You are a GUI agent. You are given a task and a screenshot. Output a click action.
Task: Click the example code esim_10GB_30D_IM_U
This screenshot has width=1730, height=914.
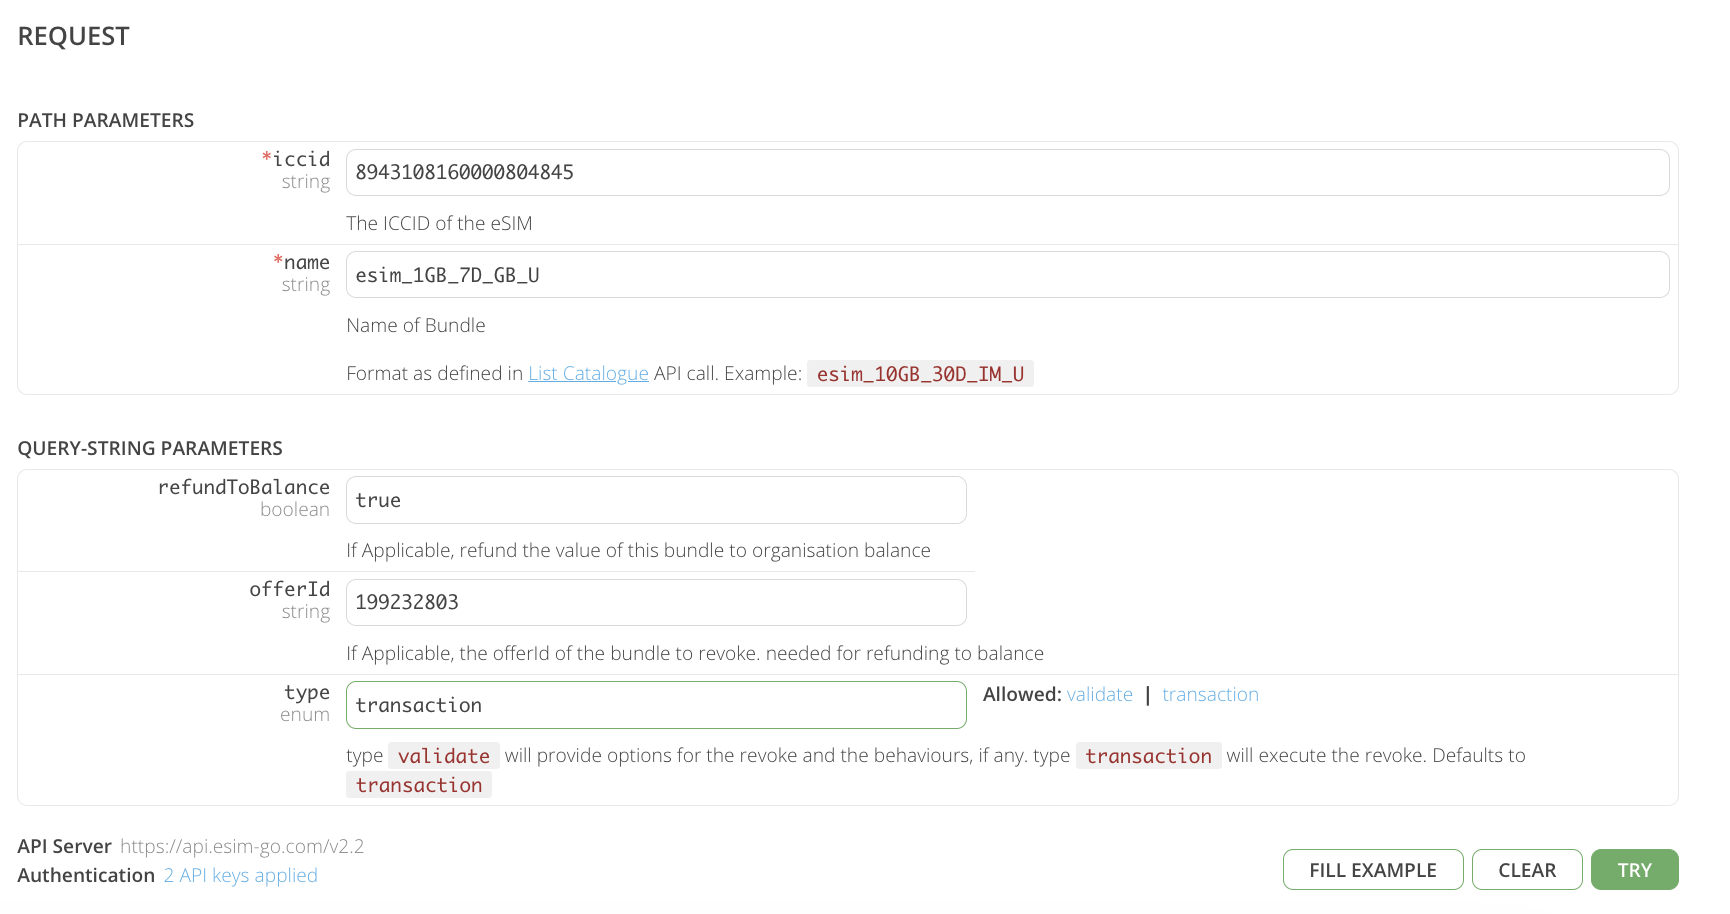click(920, 374)
